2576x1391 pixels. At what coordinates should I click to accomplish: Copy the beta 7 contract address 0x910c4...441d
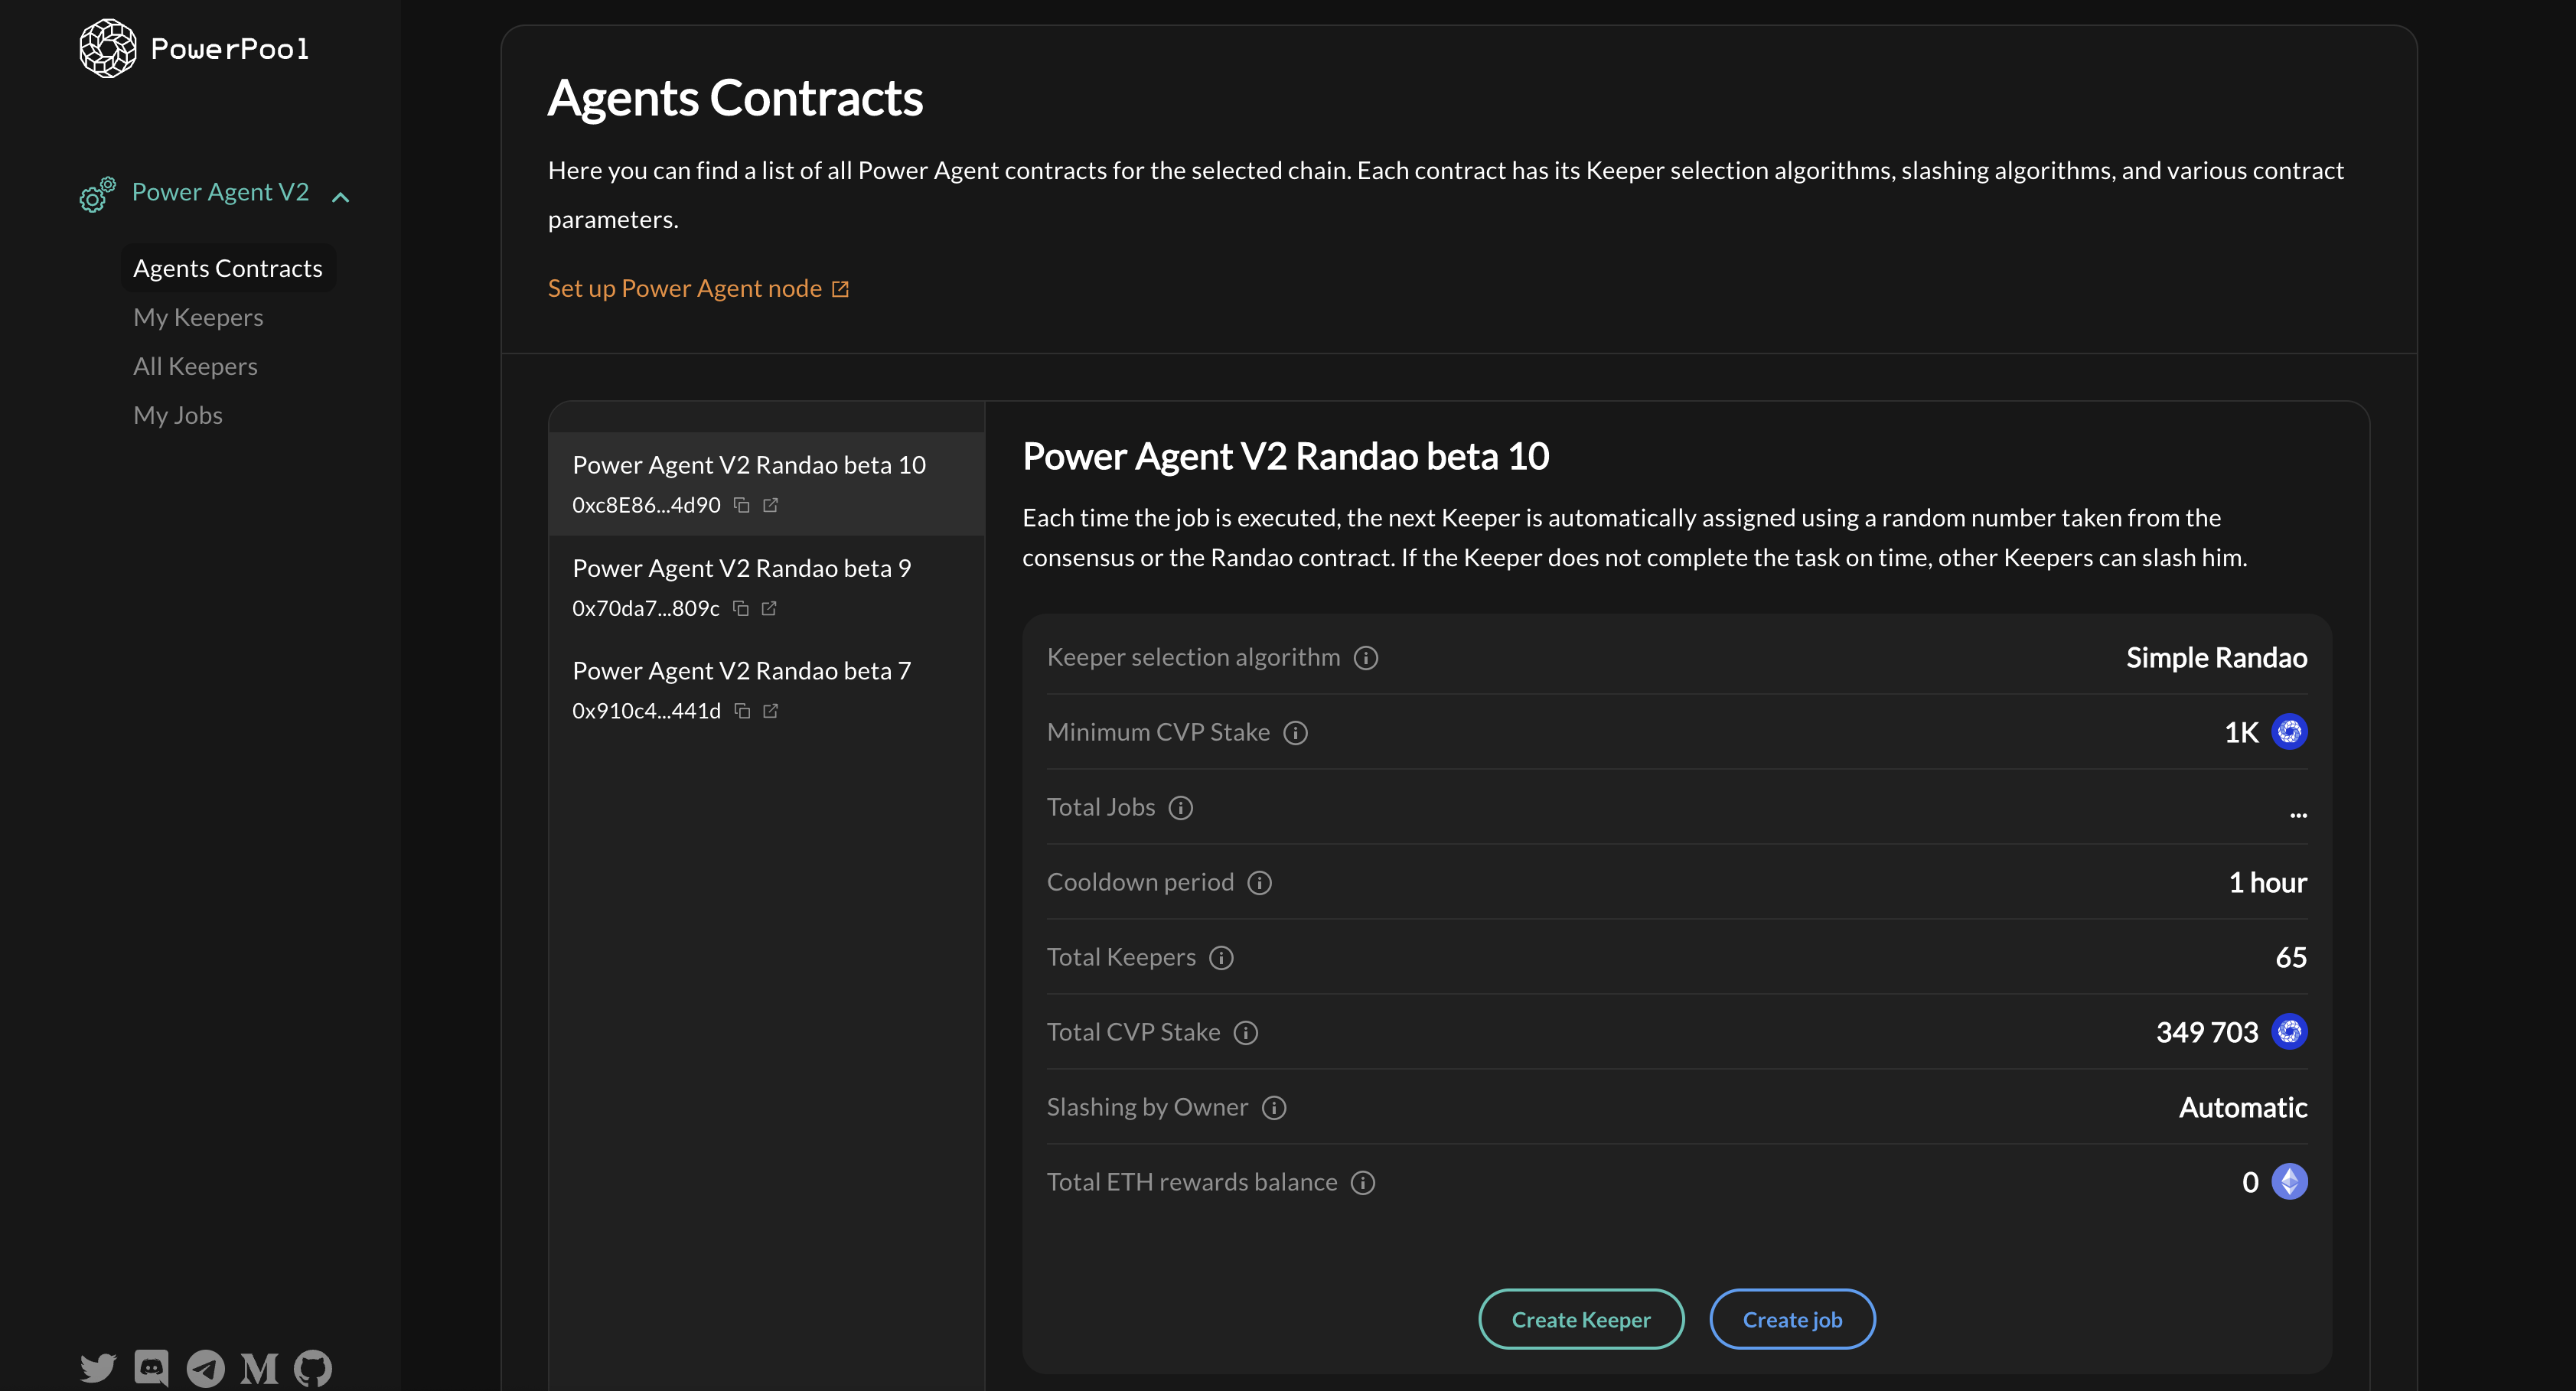742,710
